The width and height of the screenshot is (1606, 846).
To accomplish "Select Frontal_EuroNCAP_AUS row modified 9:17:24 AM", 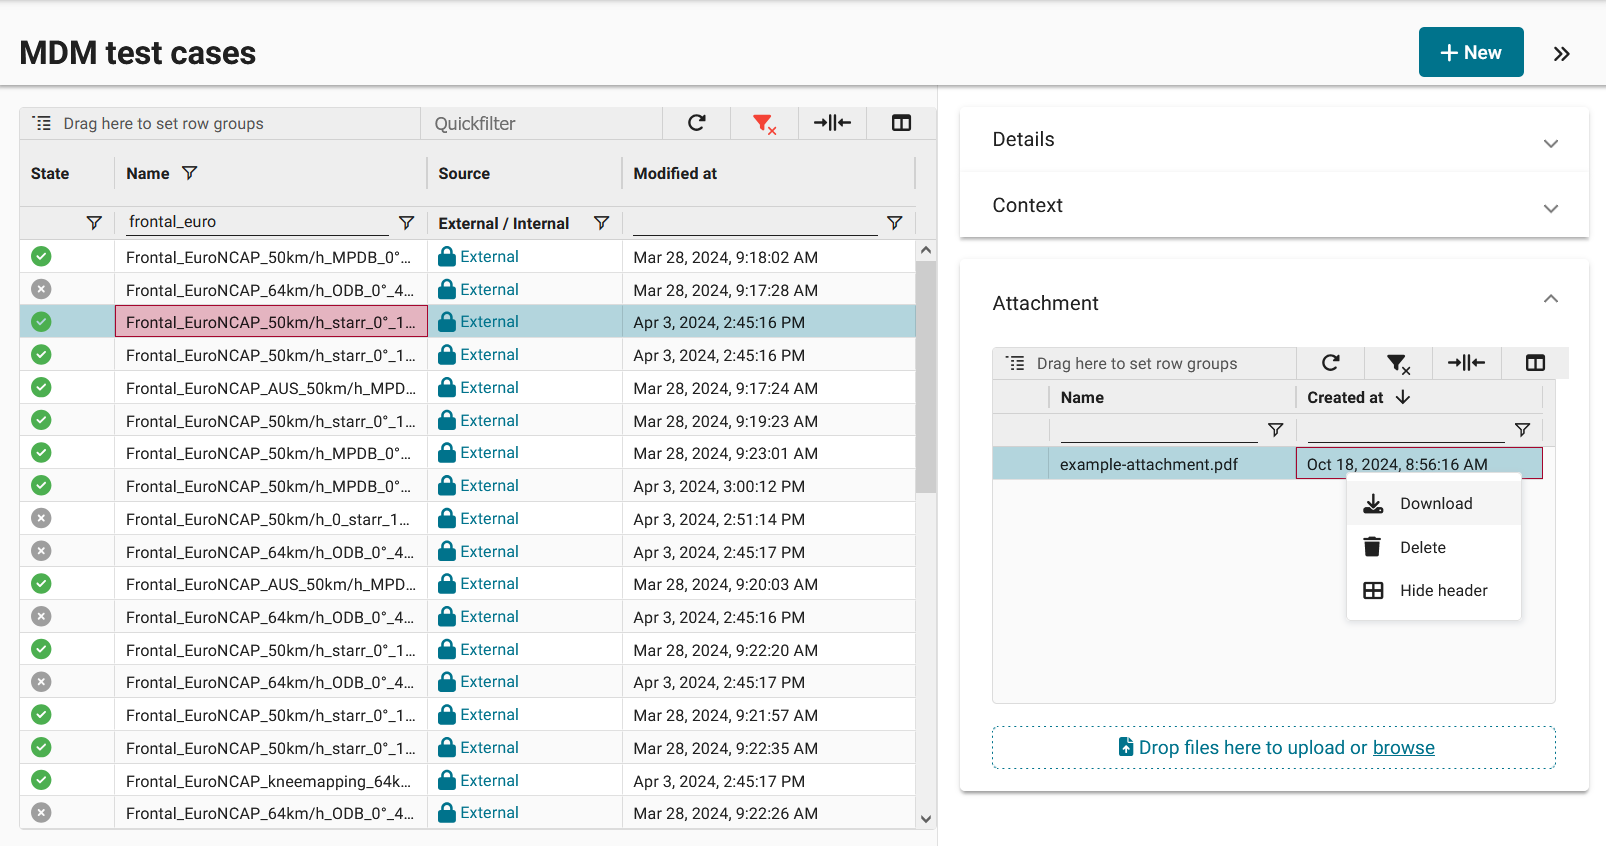I will 467,387.
